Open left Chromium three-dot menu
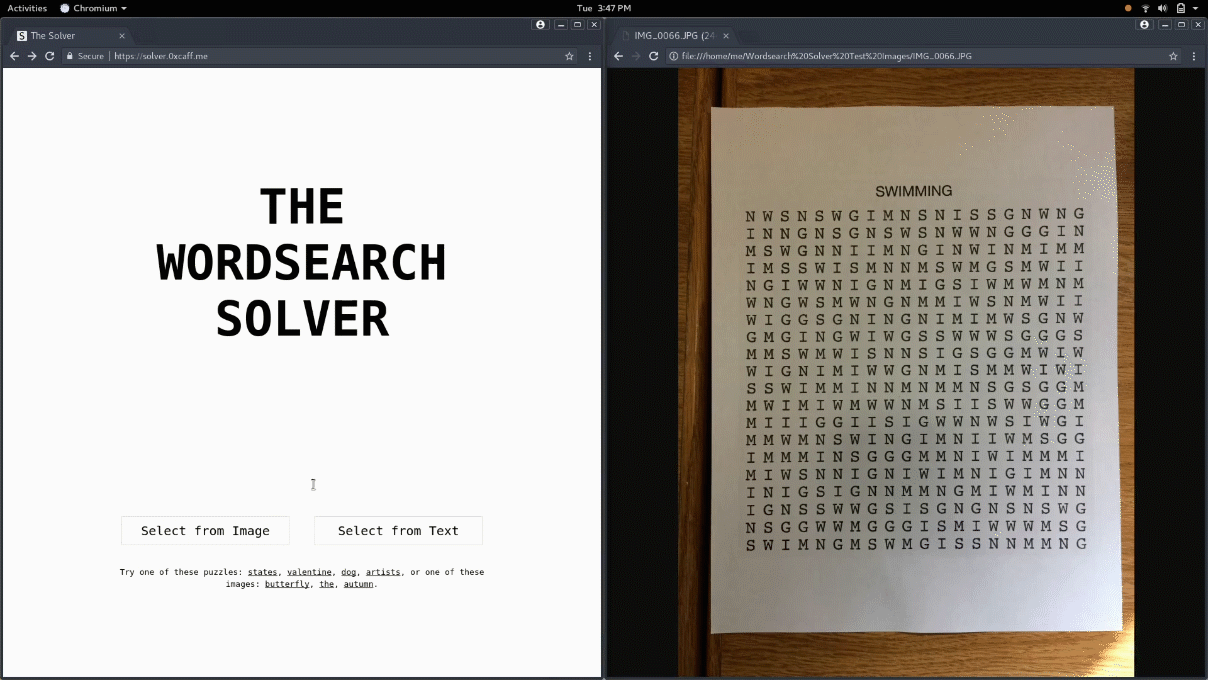1208x680 pixels. 590,56
